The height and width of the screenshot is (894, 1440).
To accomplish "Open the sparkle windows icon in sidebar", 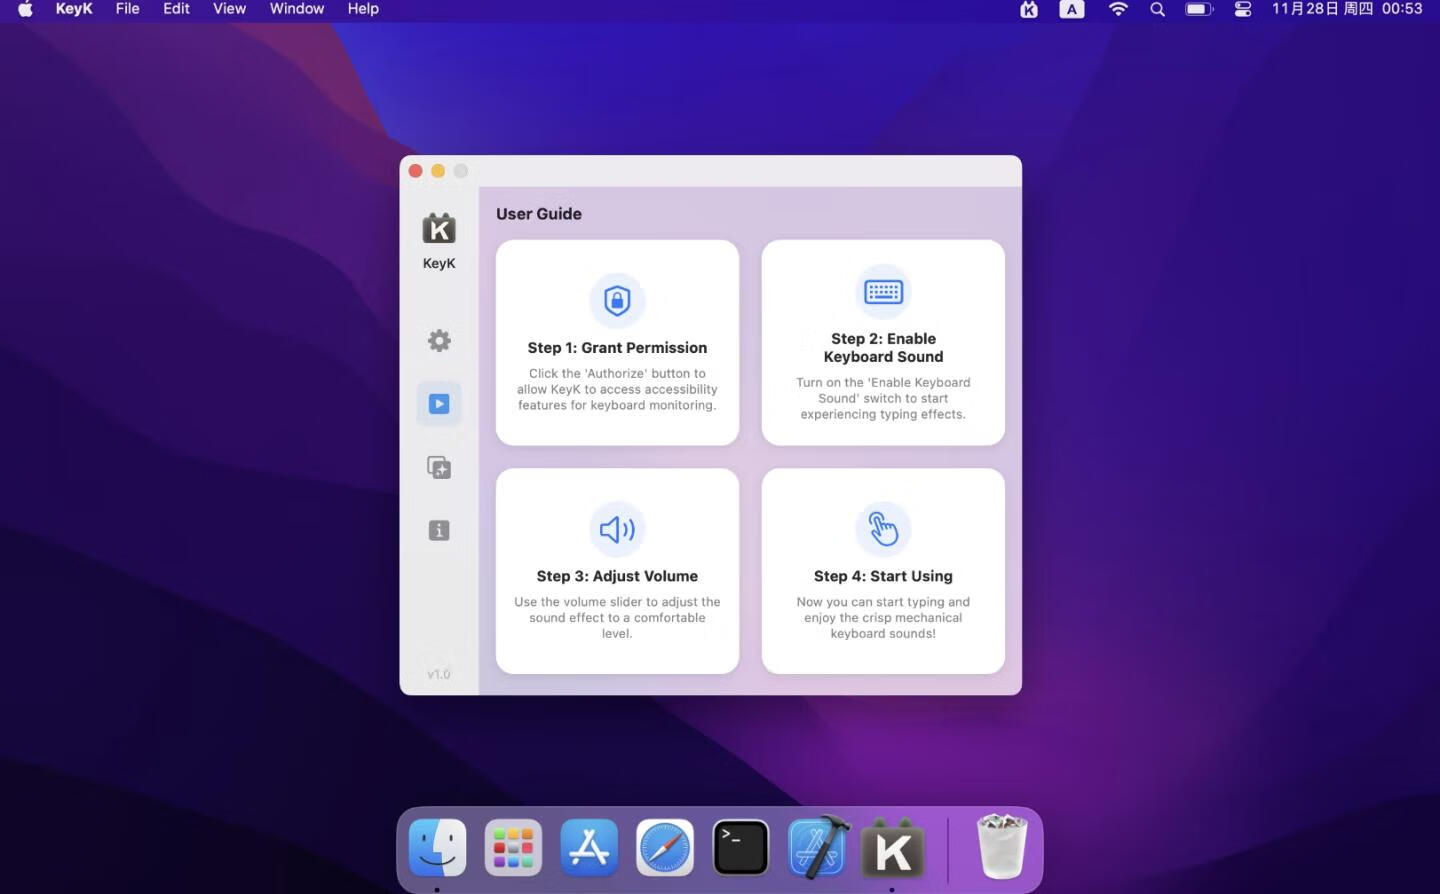I will [439, 467].
